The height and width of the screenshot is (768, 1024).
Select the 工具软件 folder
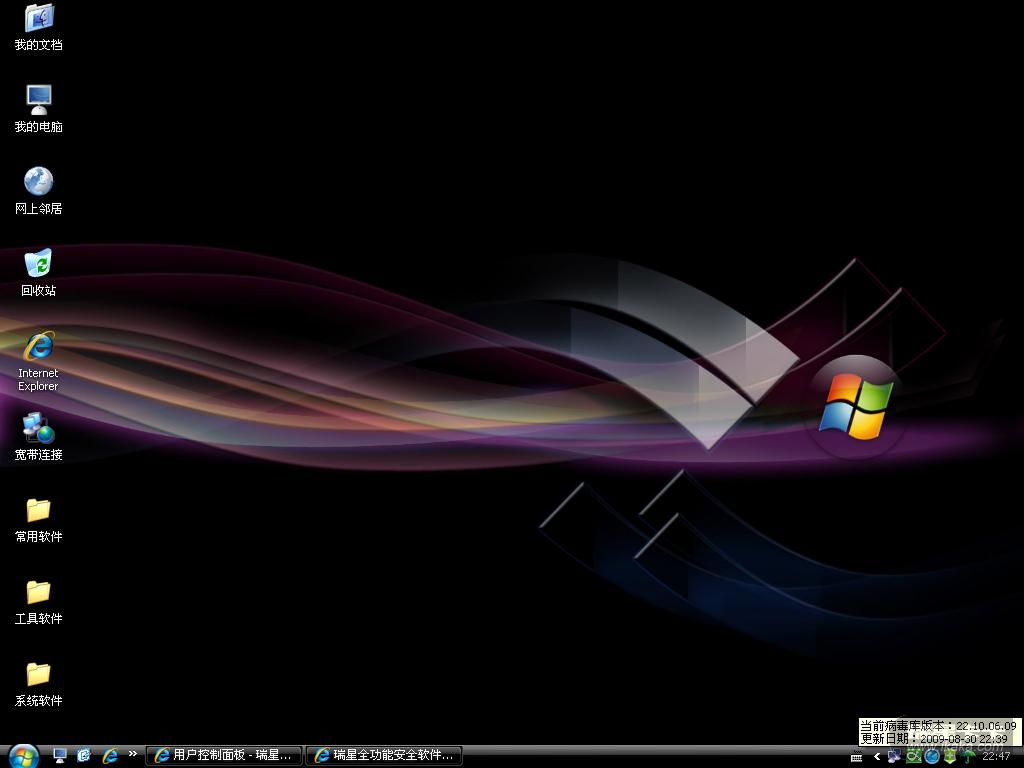(x=38, y=601)
